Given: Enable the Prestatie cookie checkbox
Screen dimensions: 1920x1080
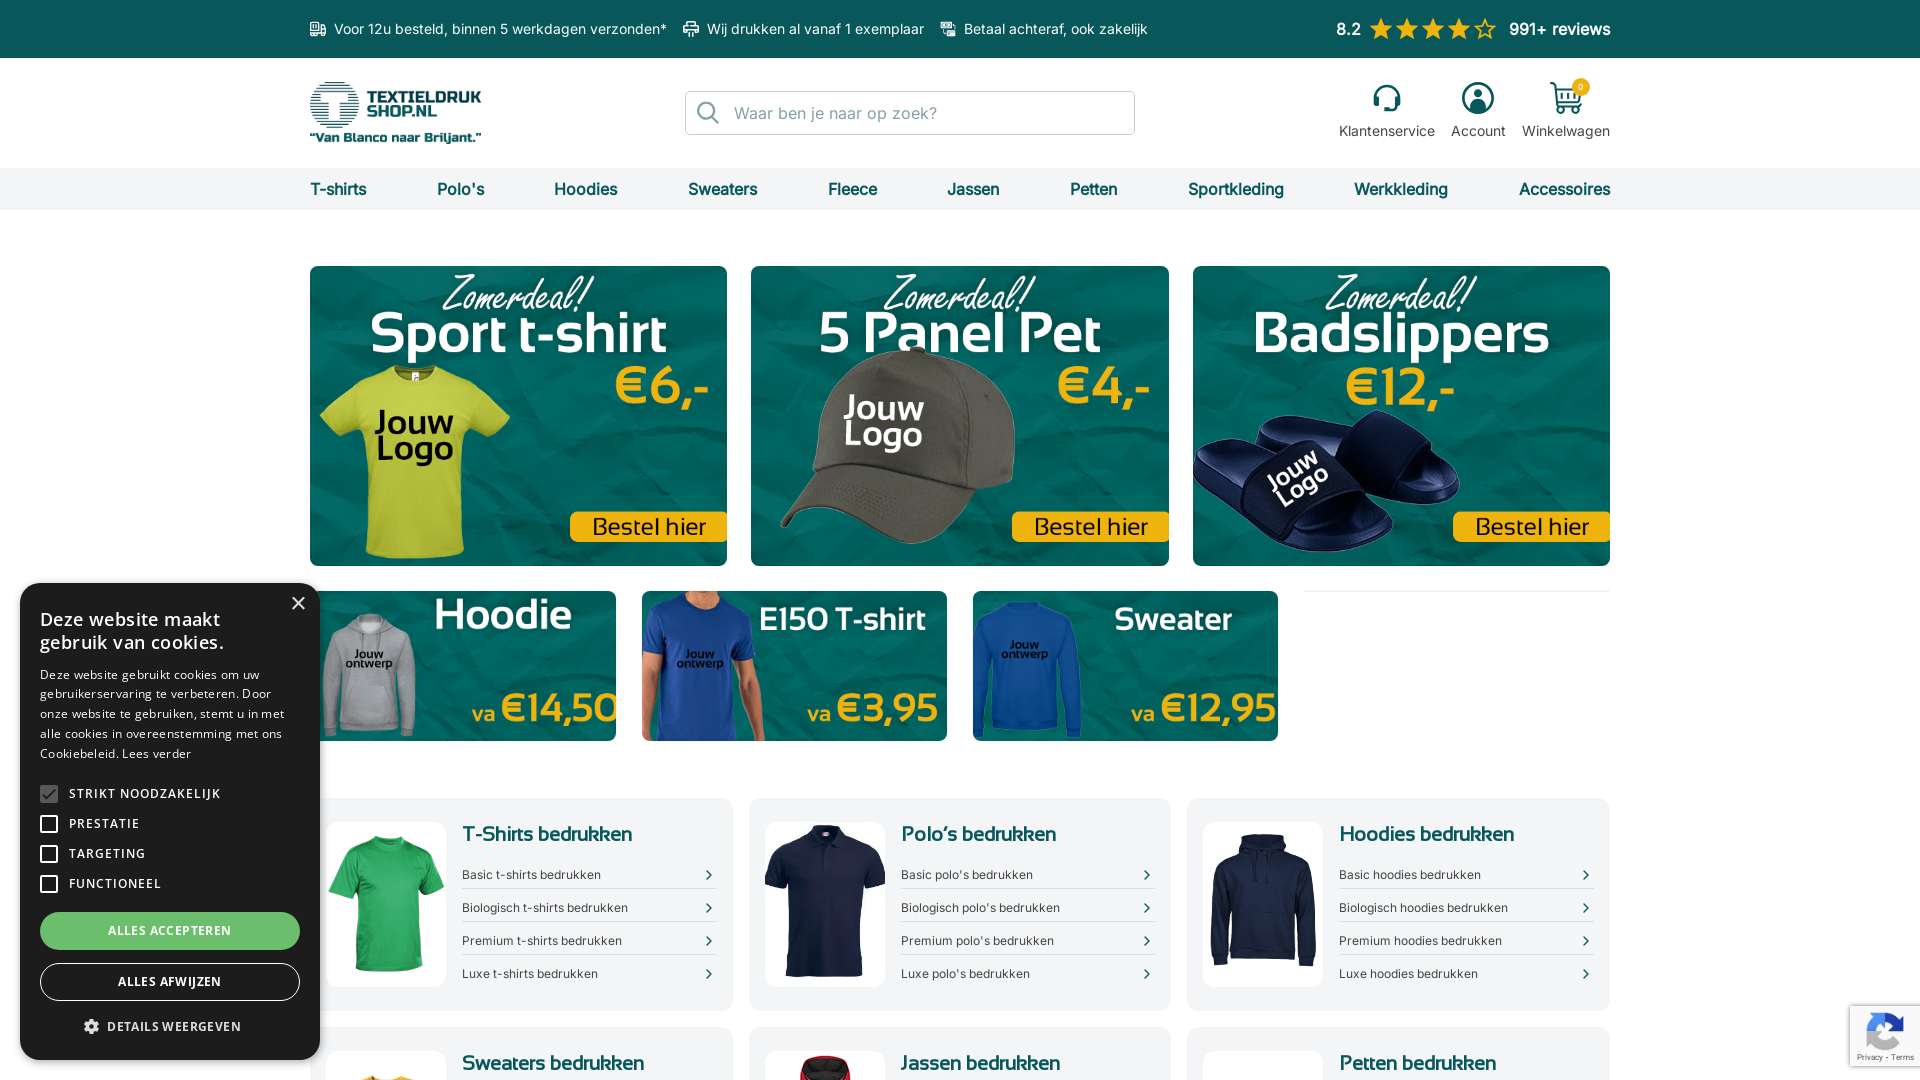Looking at the screenshot, I should tap(49, 824).
